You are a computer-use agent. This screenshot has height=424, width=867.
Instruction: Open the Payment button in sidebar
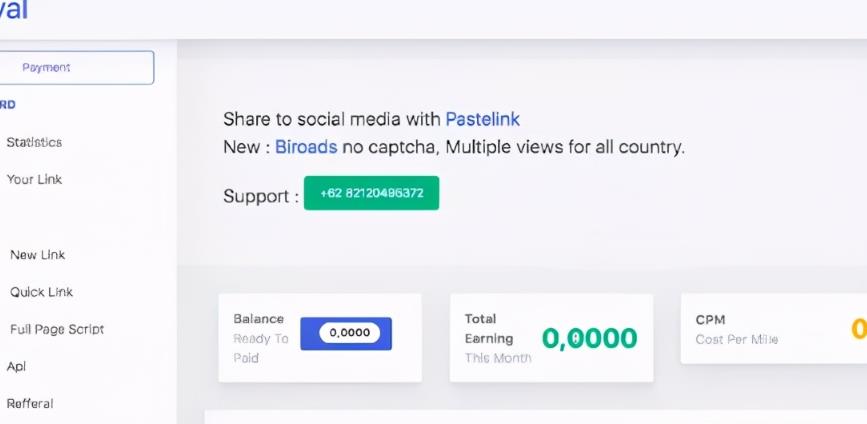pyautogui.click(x=76, y=67)
